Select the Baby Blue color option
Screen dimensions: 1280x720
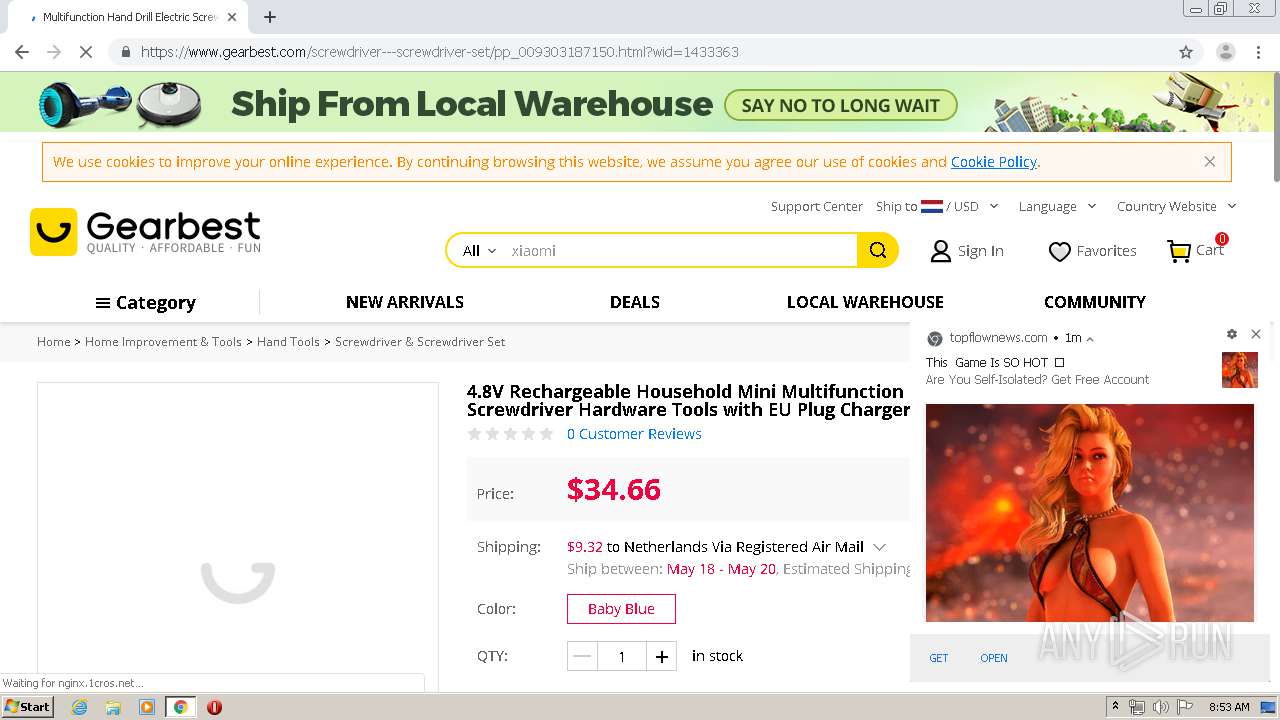pos(621,609)
